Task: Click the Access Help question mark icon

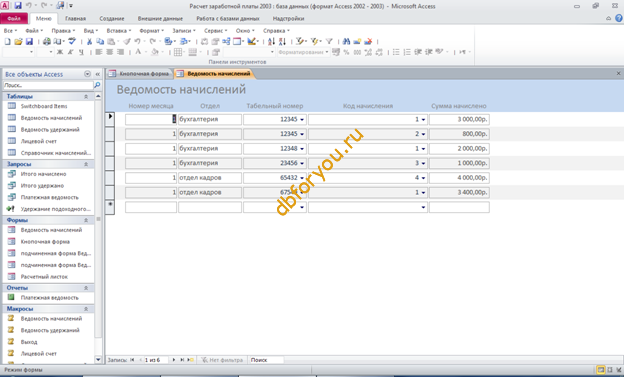Action: coord(619,18)
